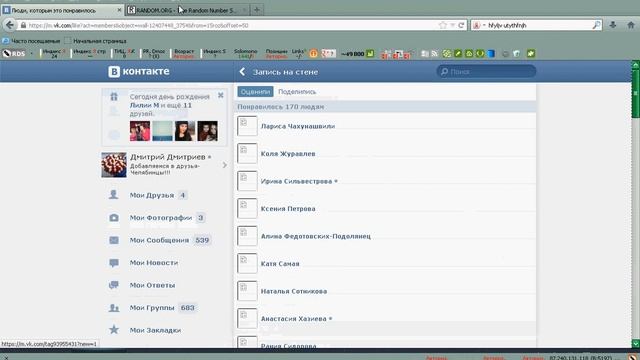Open Наталья Сотникова profile
640x360 pixels.
coord(294,291)
